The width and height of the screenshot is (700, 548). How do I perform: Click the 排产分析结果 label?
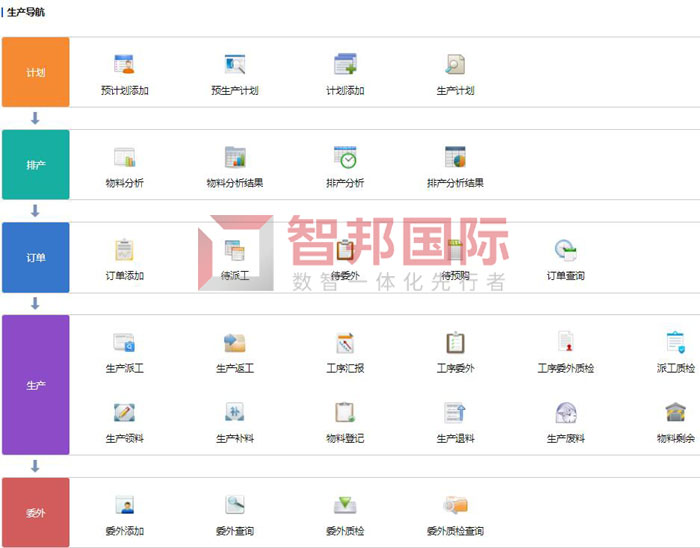(x=455, y=183)
